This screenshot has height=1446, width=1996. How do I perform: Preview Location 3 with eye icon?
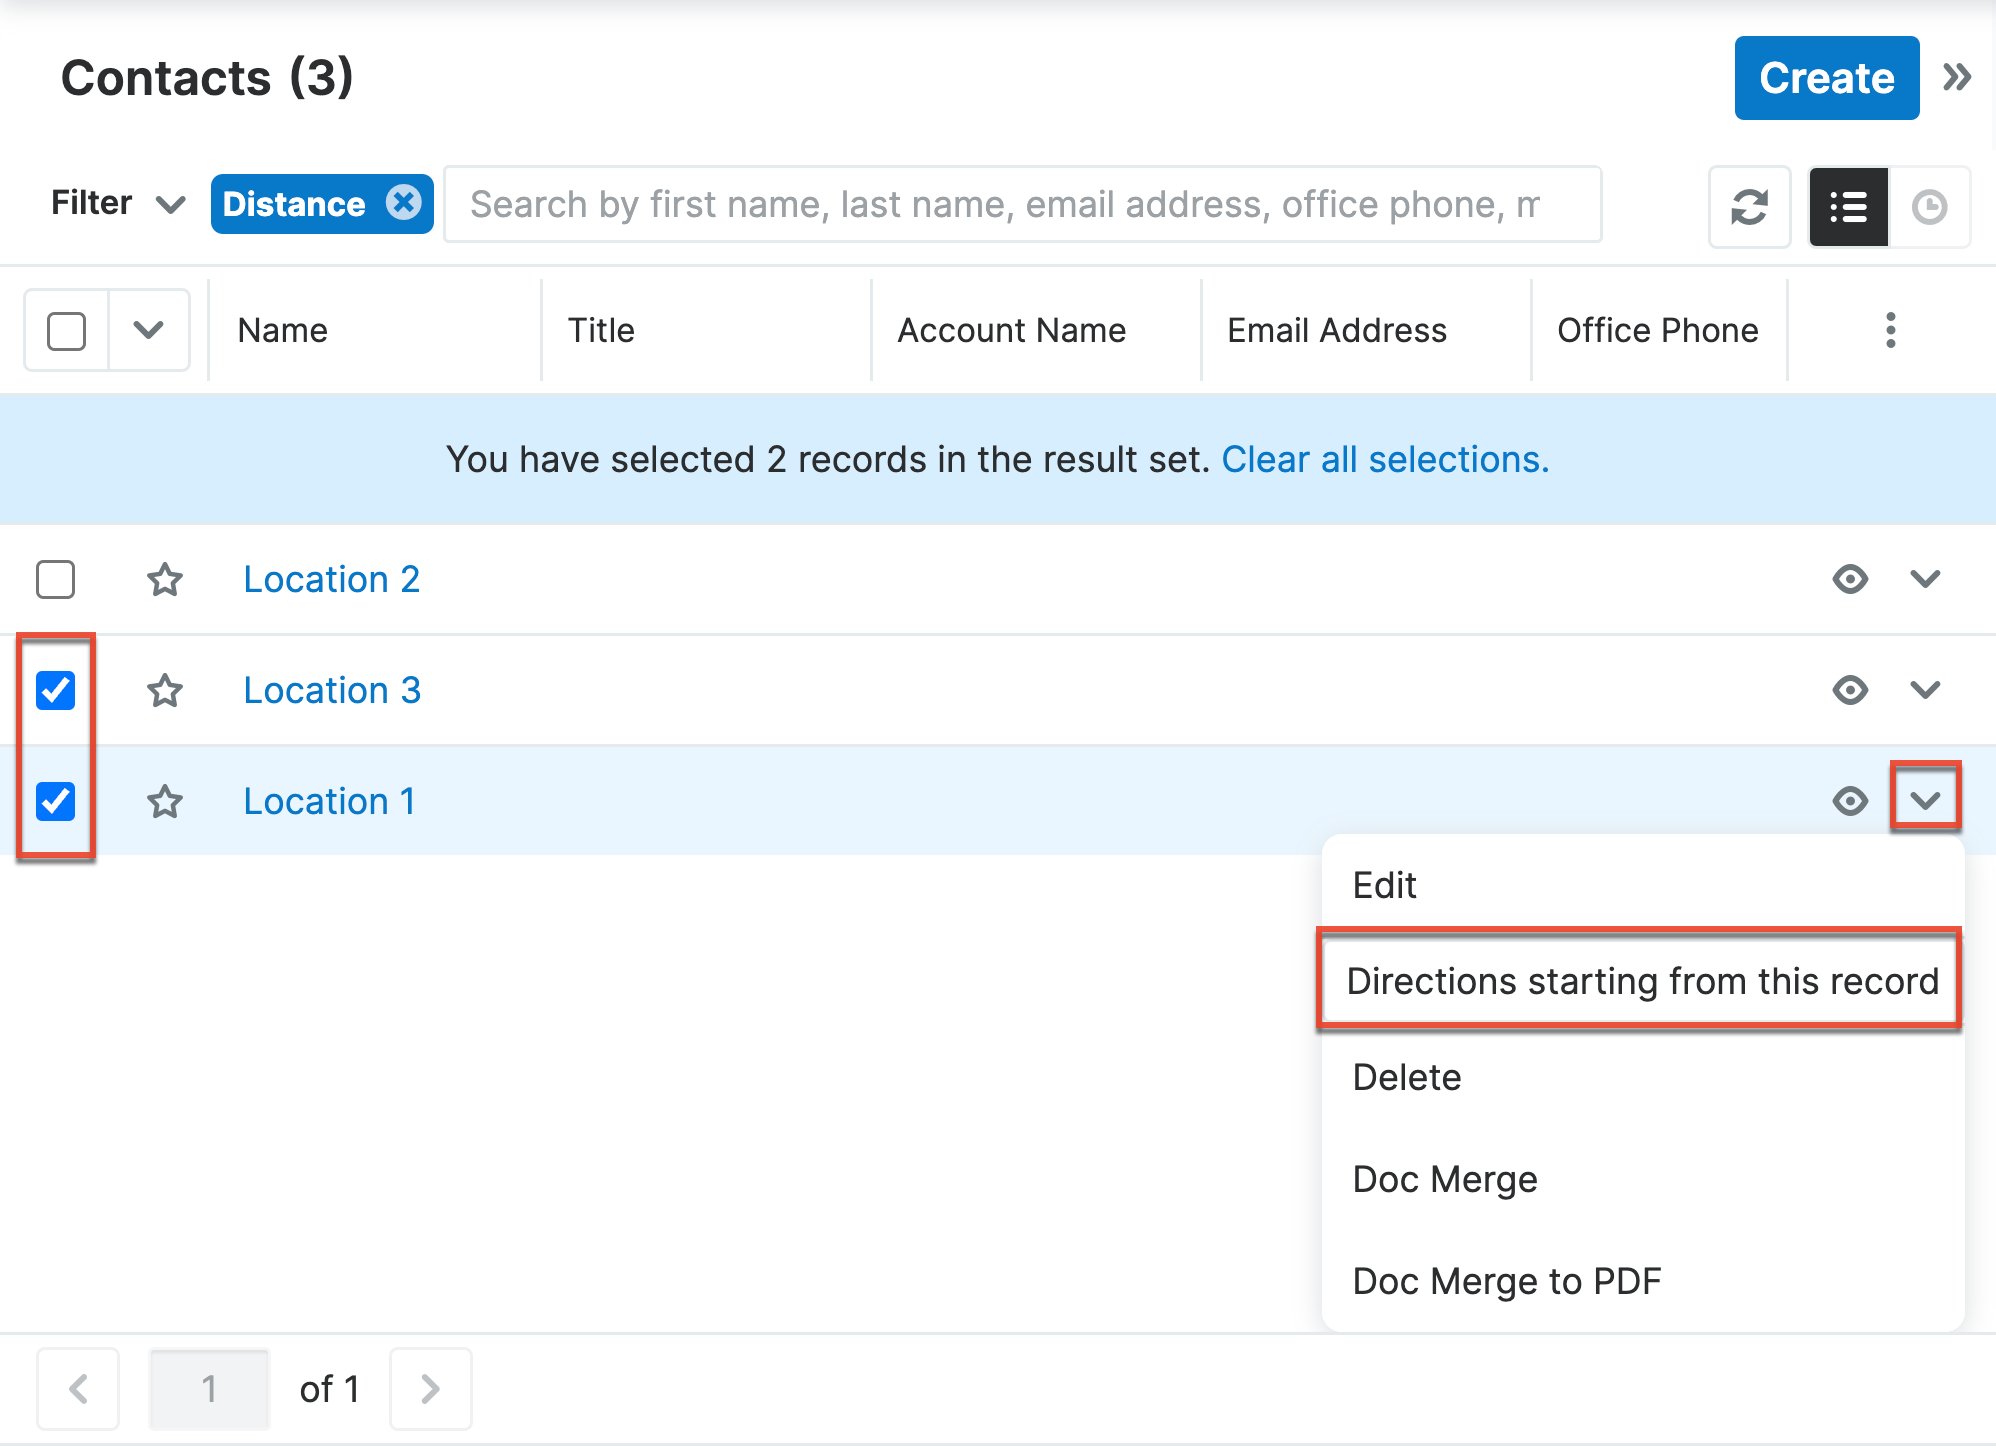coord(1850,690)
